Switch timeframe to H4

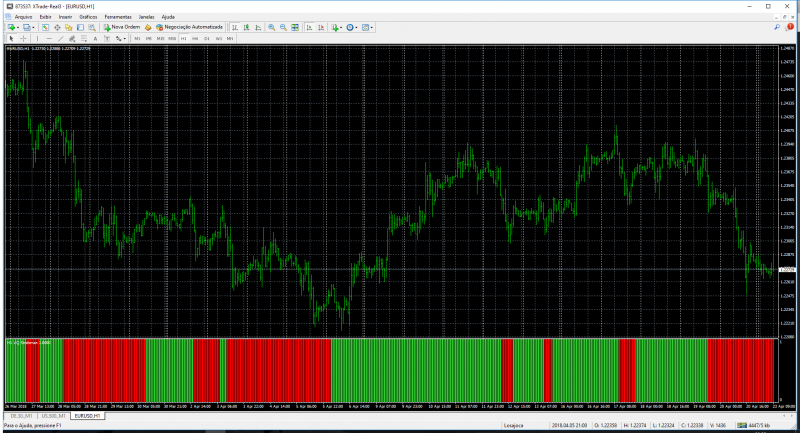pyautogui.click(x=195, y=39)
